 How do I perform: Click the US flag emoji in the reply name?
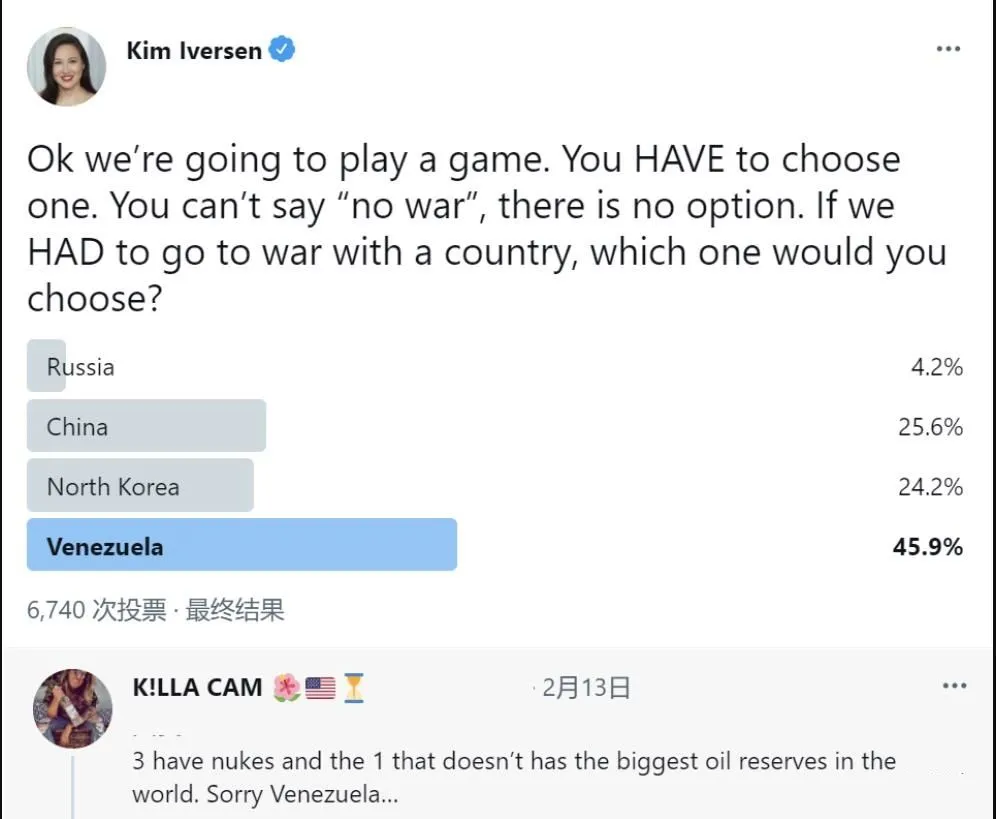click(320, 688)
